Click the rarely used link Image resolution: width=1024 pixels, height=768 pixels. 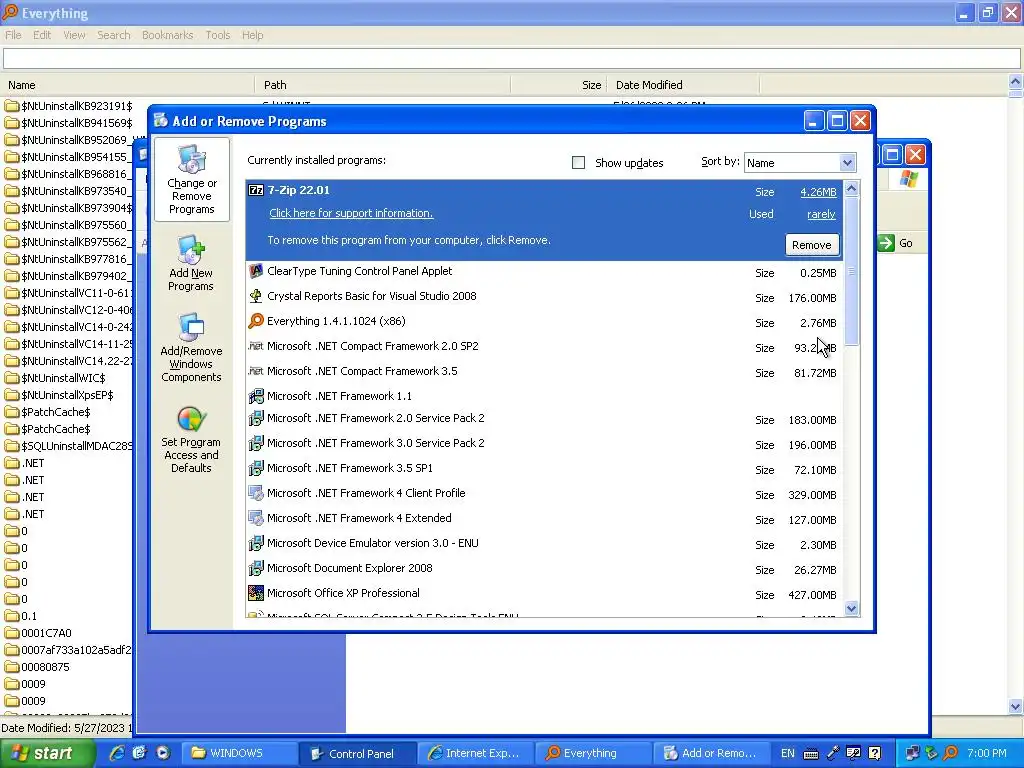tap(821, 214)
